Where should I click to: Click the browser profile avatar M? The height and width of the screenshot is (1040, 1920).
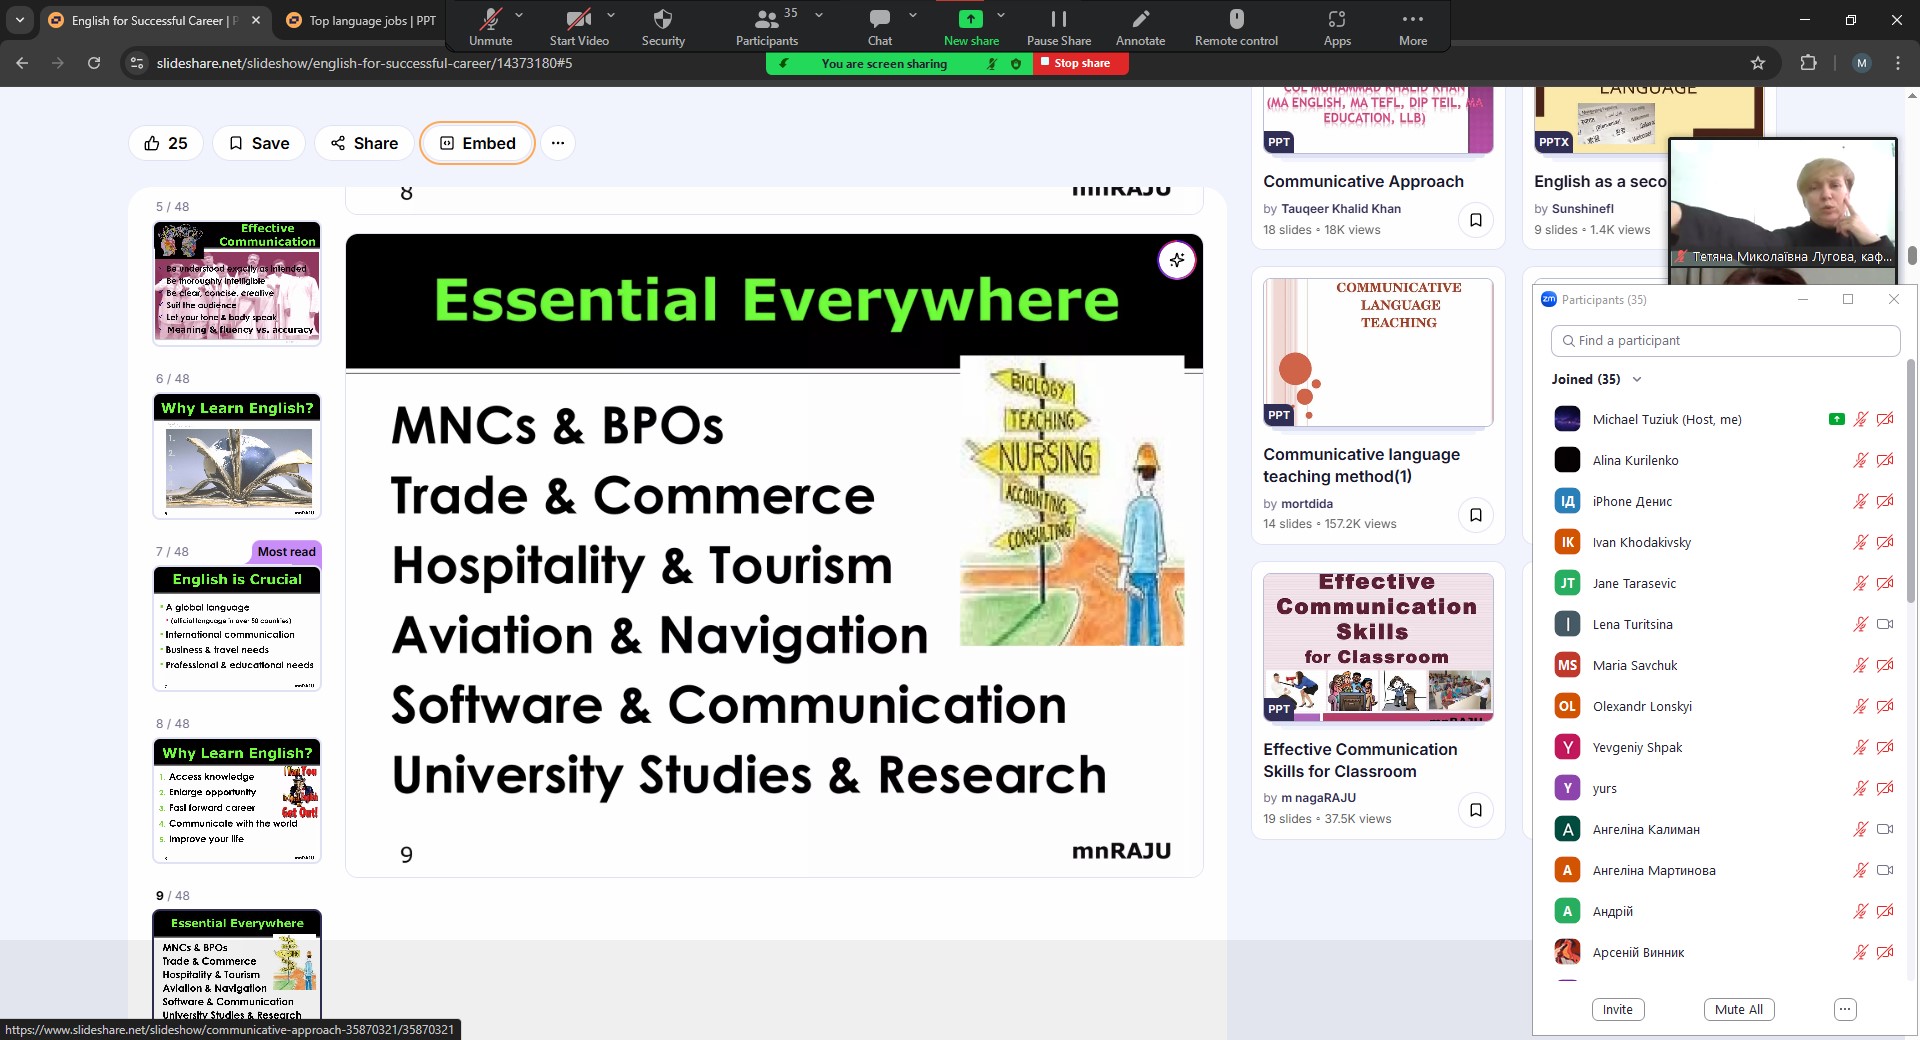(1861, 63)
